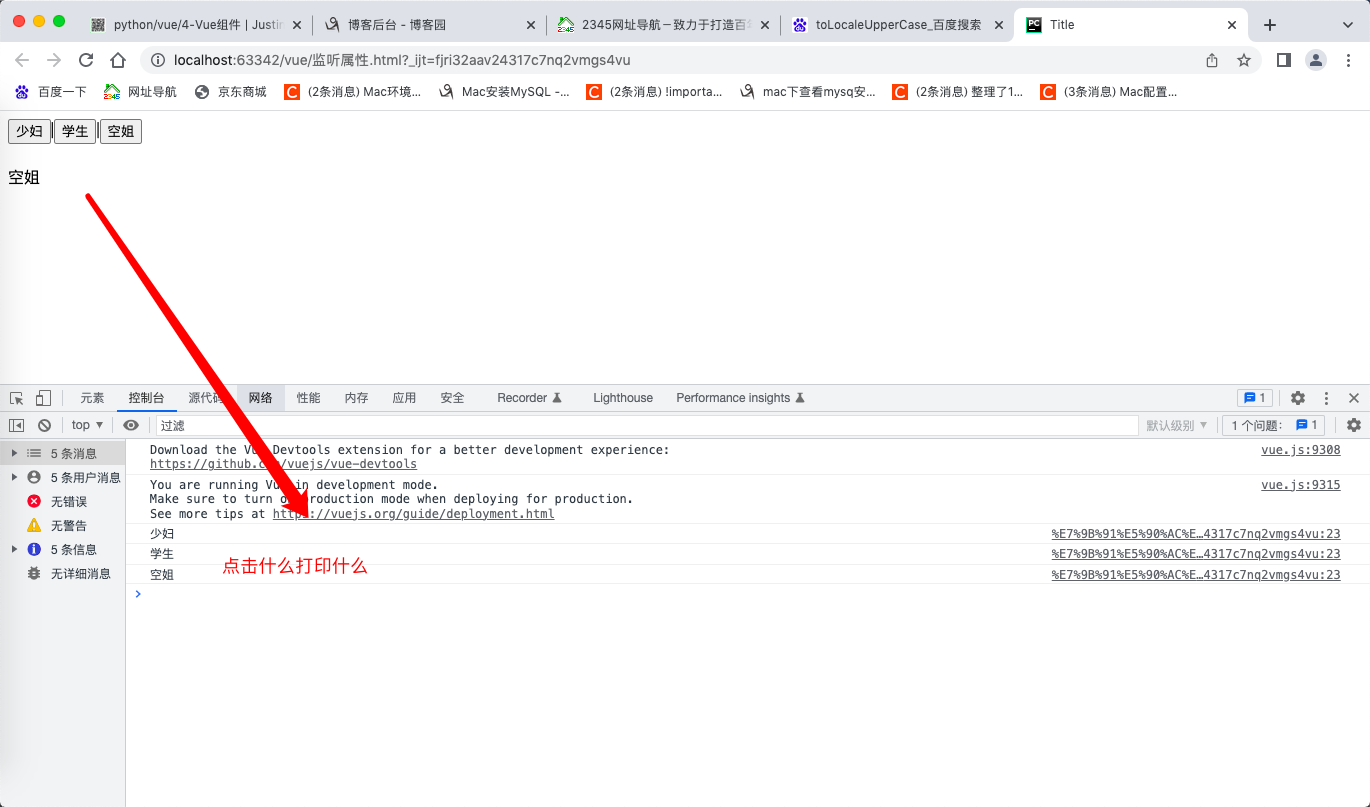Open the 网址导航 bookmark

pyautogui.click(x=141, y=92)
